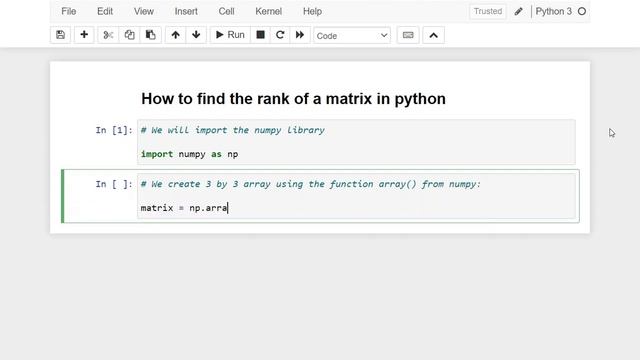Interrupt the kernel with stop icon
The width and height of the screenshot is (640, 360).
(260, 35)
